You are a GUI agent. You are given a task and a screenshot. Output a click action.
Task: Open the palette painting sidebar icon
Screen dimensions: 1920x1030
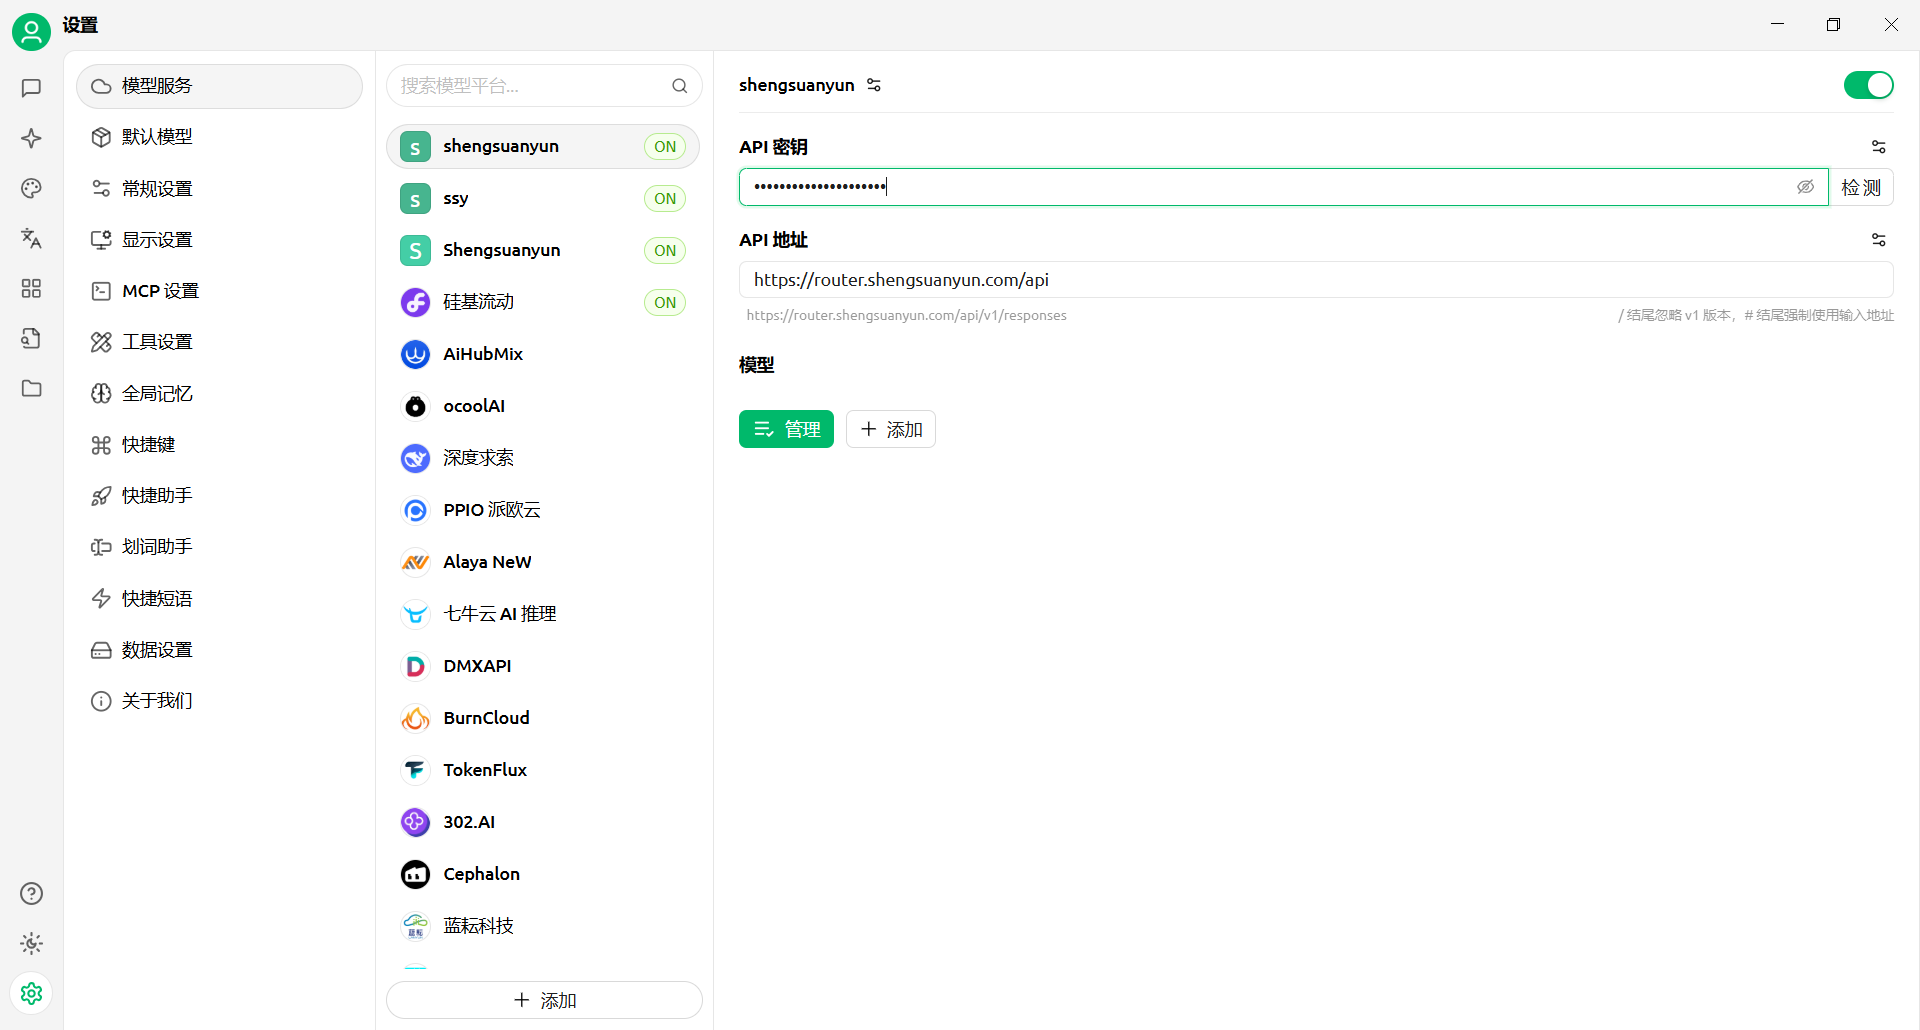point(31,188)
